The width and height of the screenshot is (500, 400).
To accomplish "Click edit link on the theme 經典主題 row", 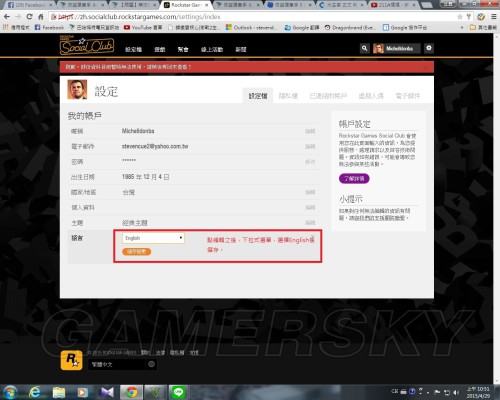I will [x=310, y=223].
